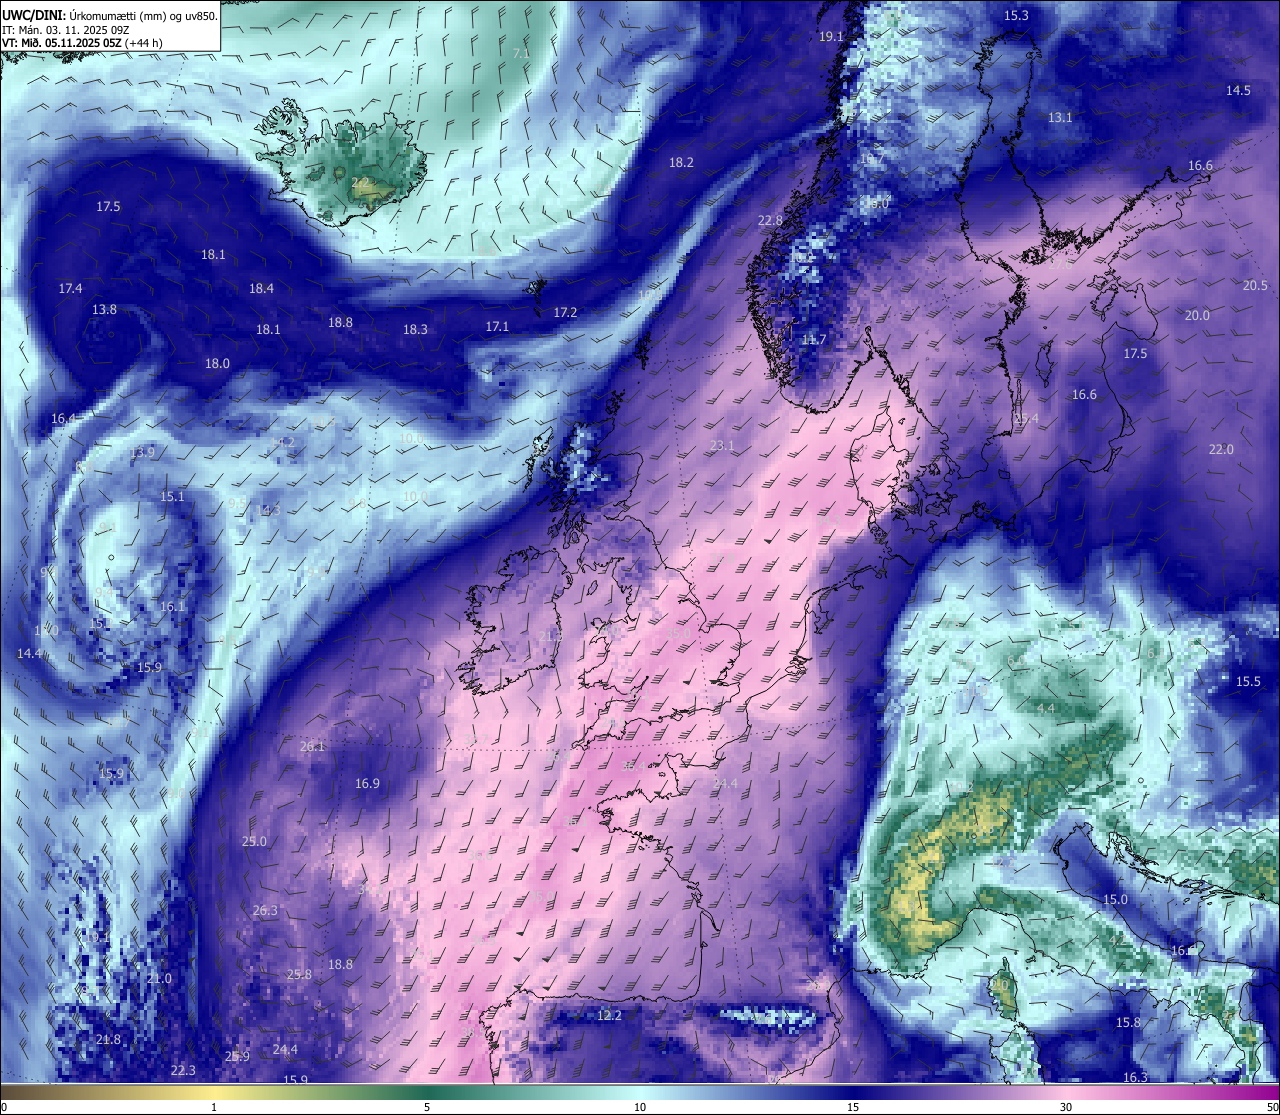Click the 16.3 value at the lower right edge
Viewport: 1280px width, 1115px height.
pyautogui.click(x=1135, y=1077)
